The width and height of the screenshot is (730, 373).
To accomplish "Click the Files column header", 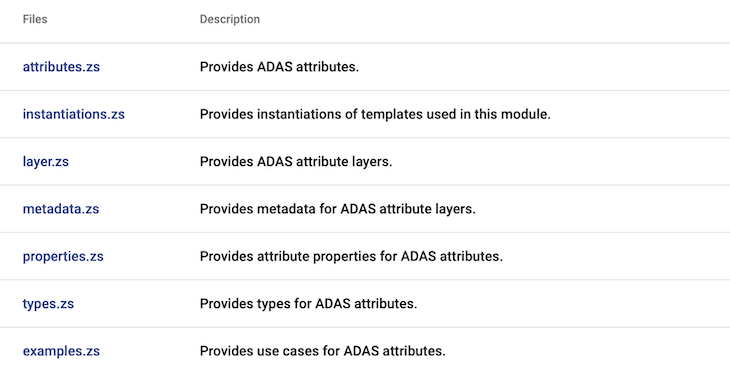I will click(x=35, y=19).
